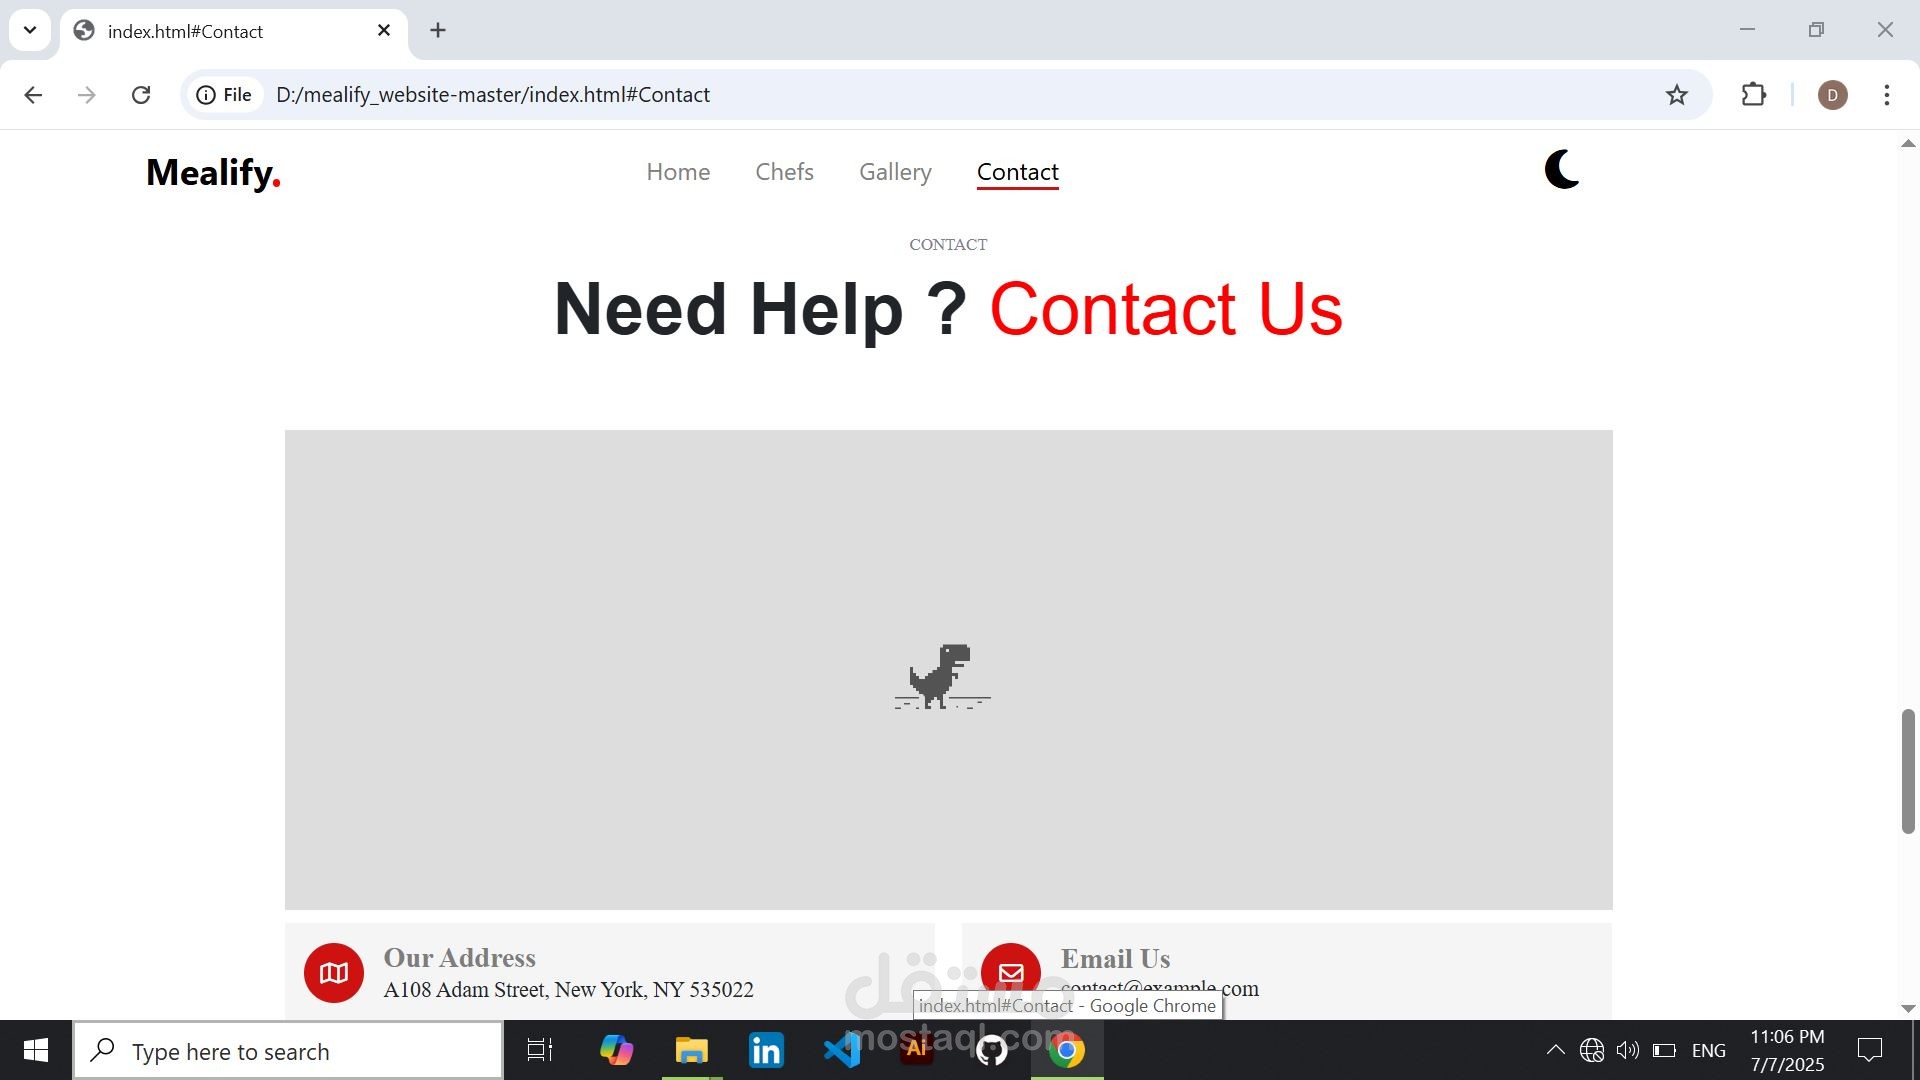
Task: Close the index.html#Contact tab
Action: click(384, 31)
